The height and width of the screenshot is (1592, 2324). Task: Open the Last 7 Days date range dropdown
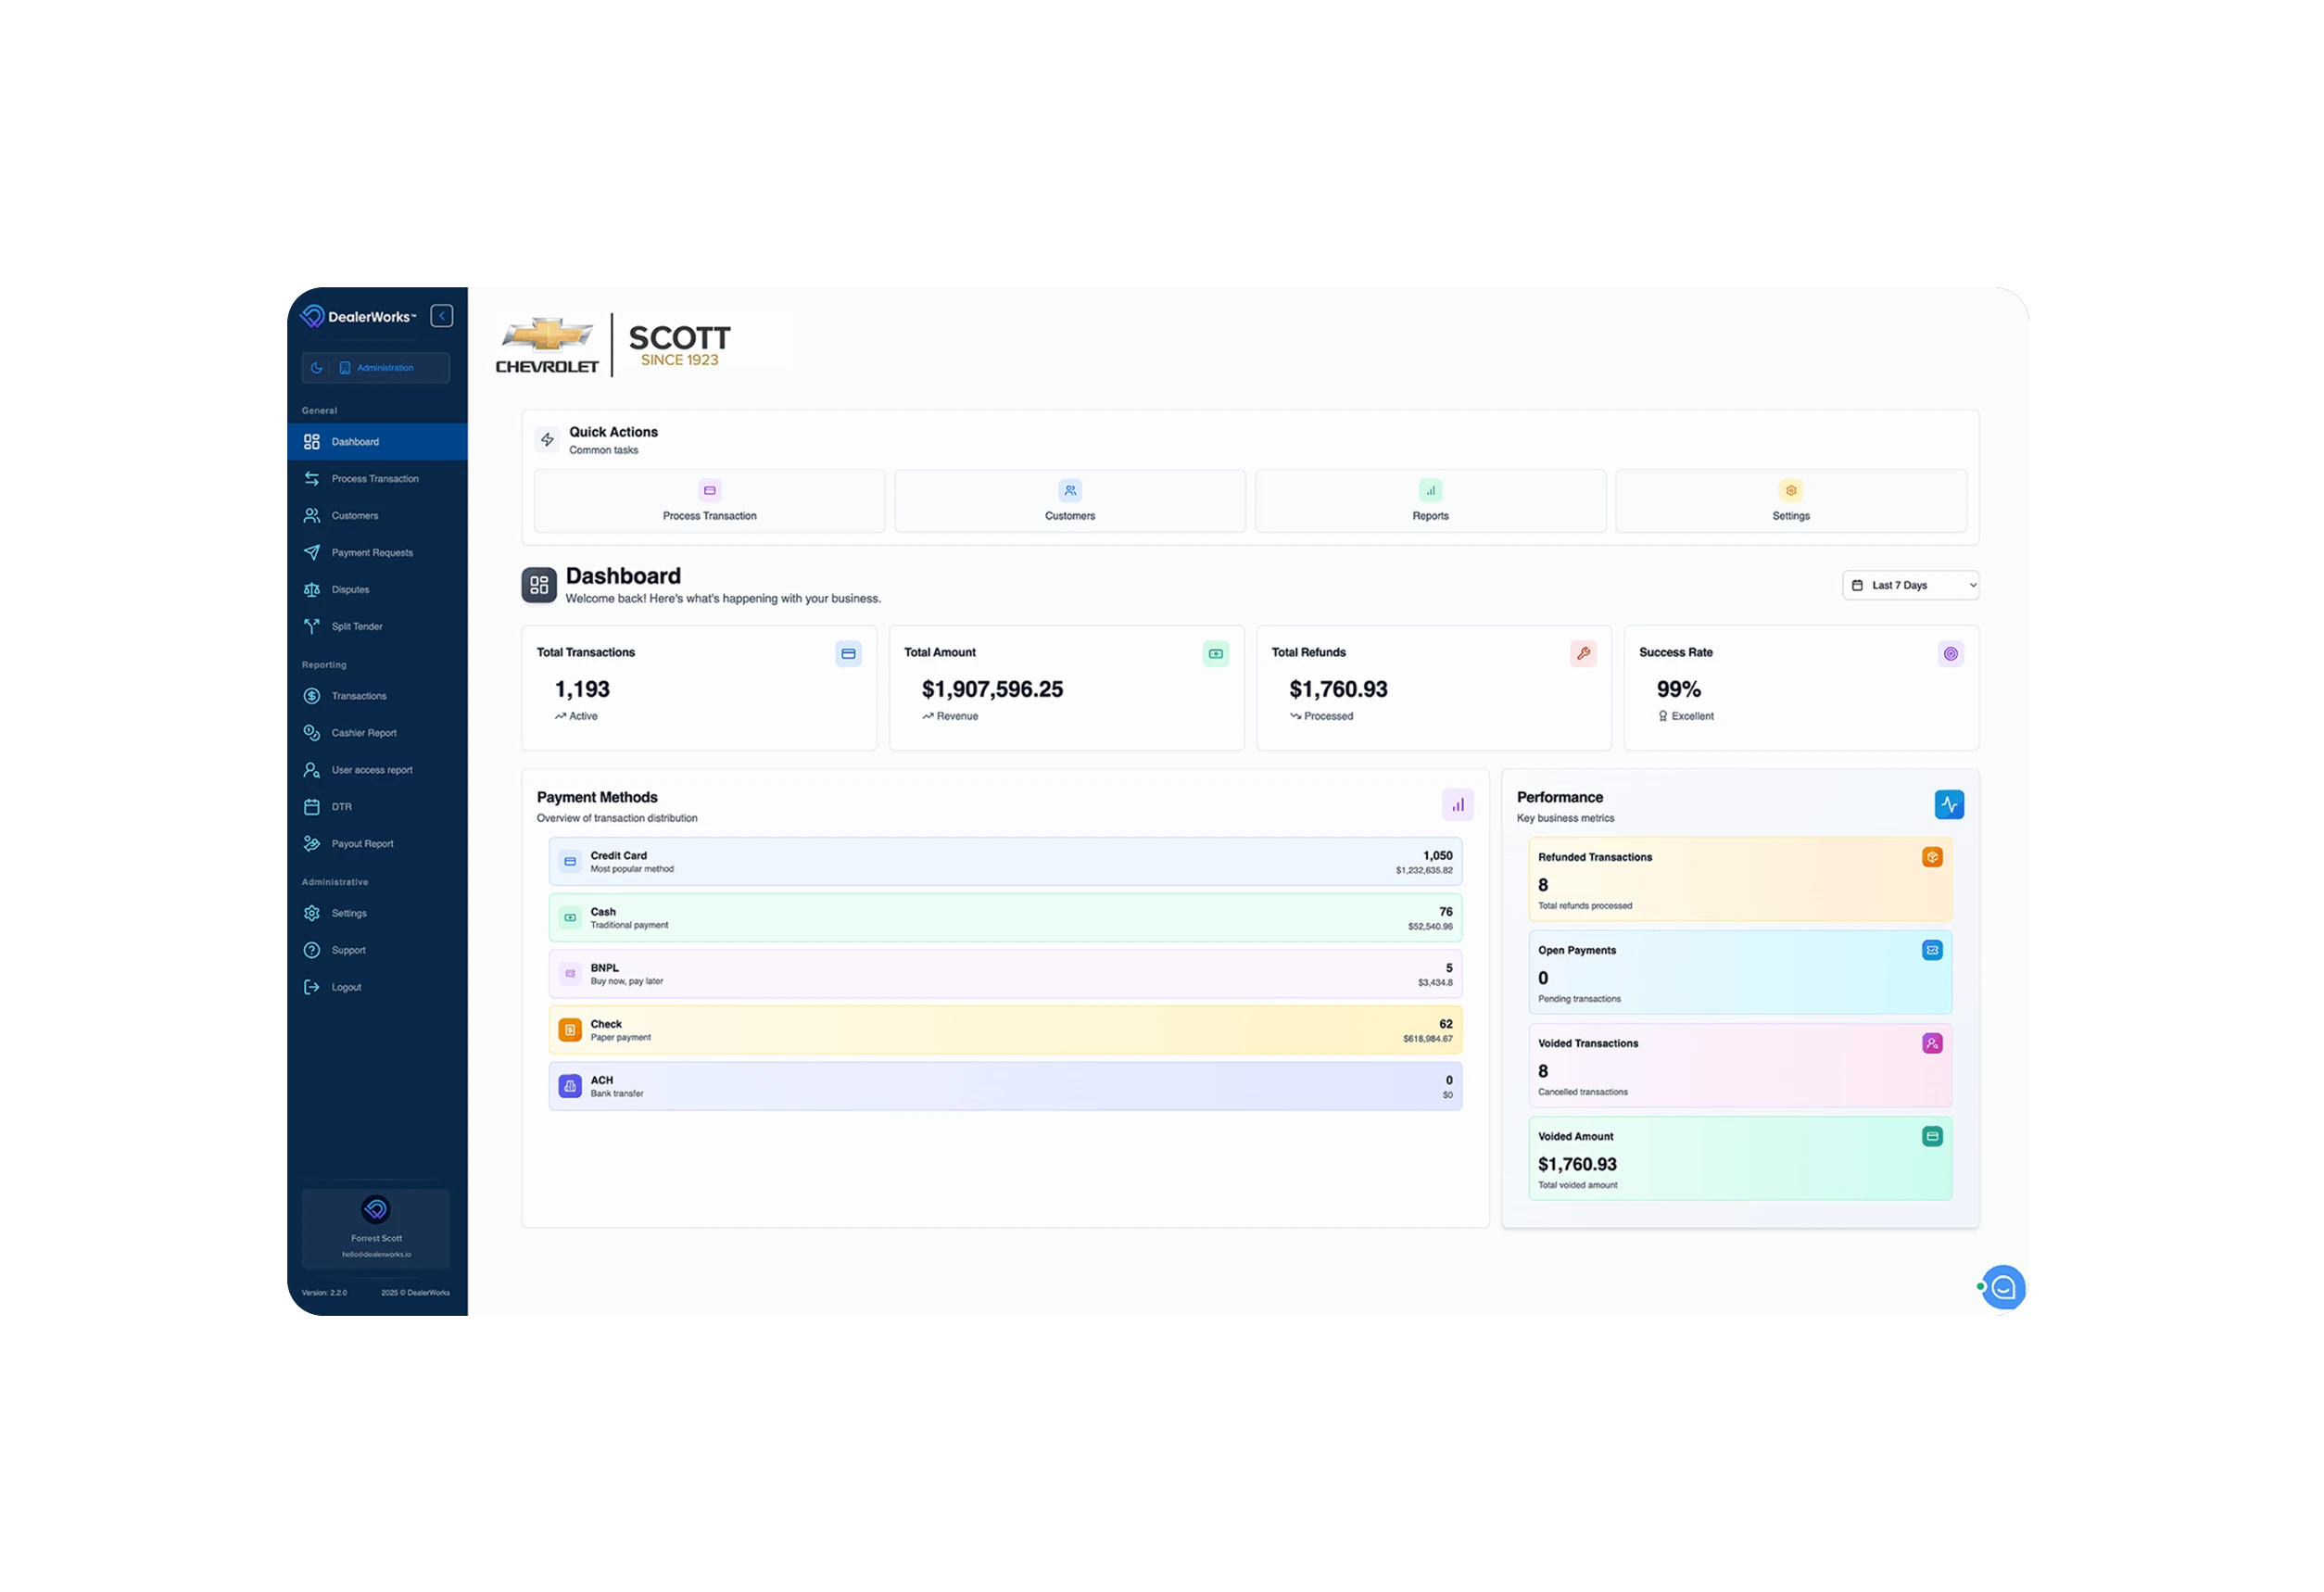click(1910, 585)
